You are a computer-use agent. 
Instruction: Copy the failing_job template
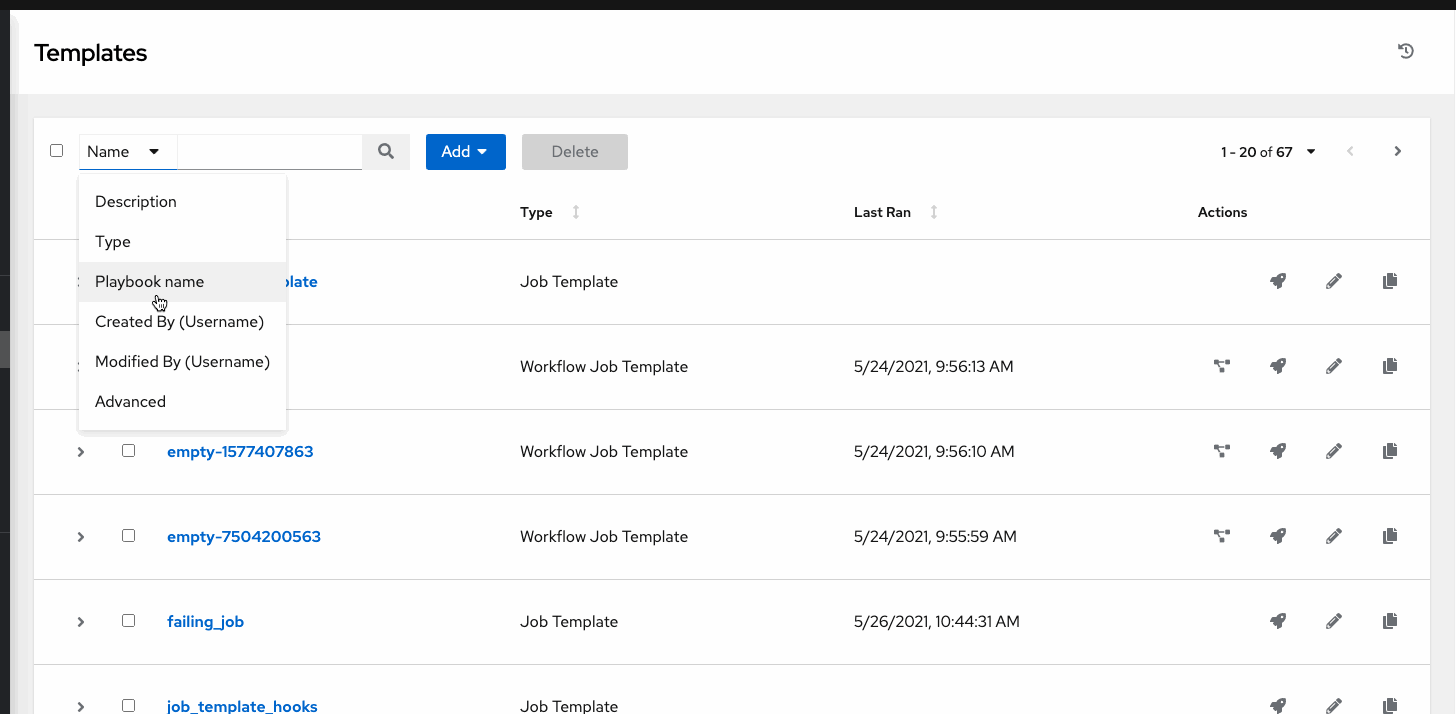point(1389,622)
